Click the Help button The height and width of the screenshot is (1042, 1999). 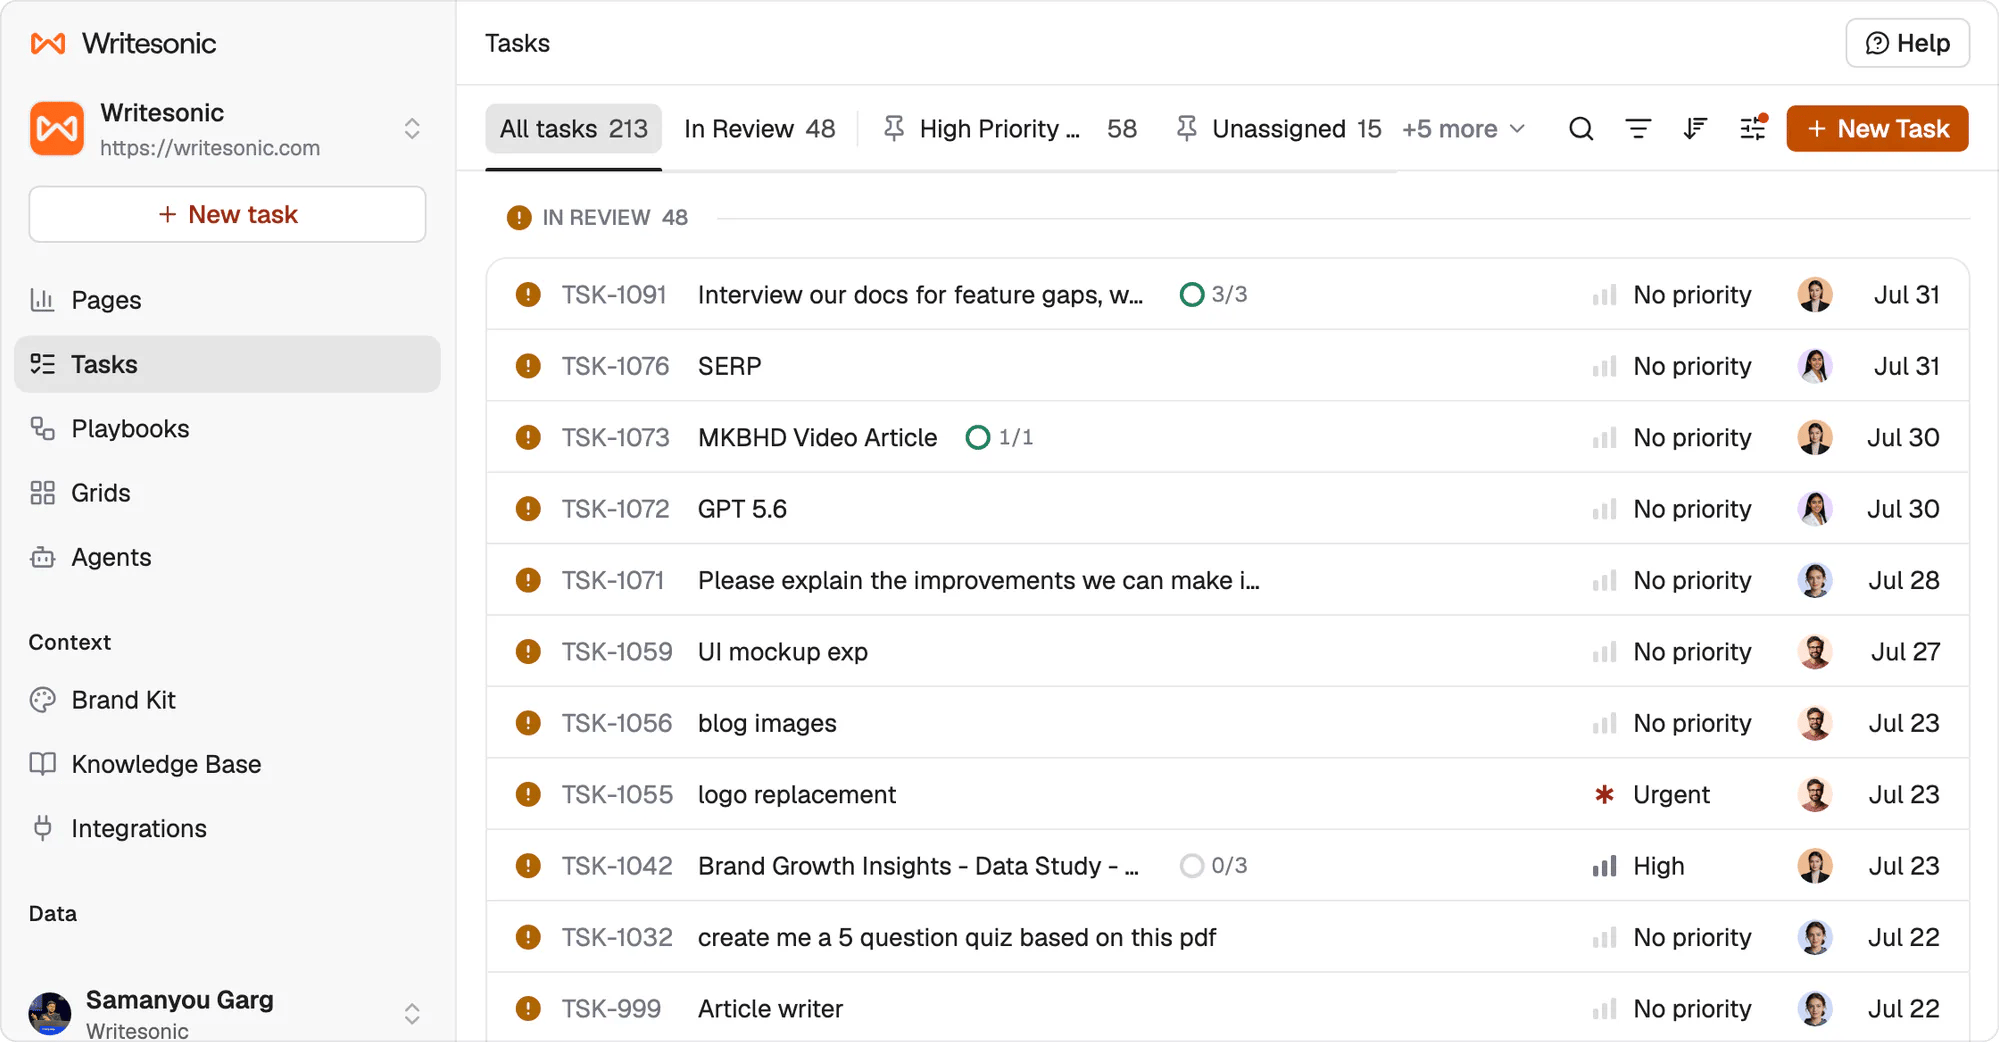(x=1908, y=43)
